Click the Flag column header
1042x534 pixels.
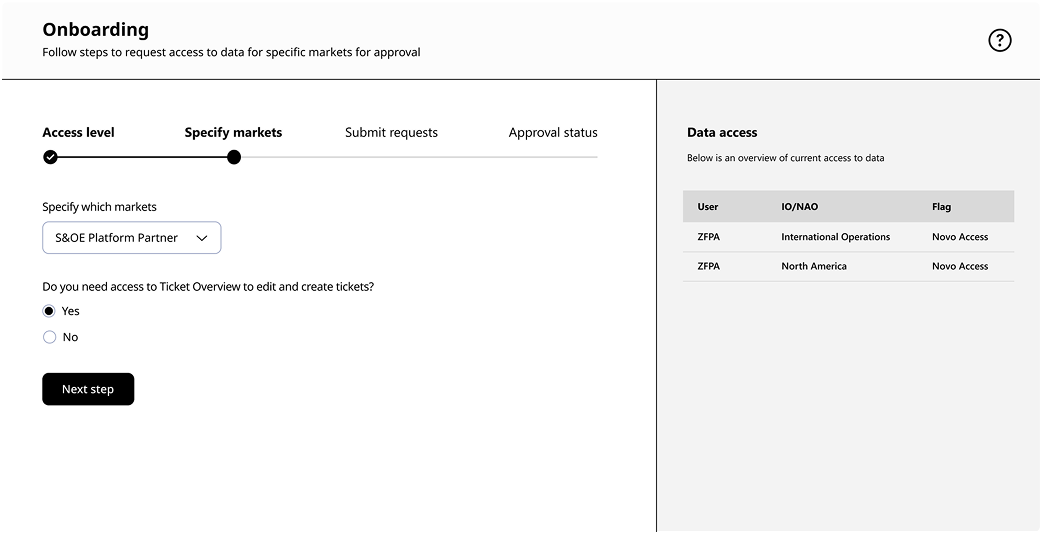(942, 207)
